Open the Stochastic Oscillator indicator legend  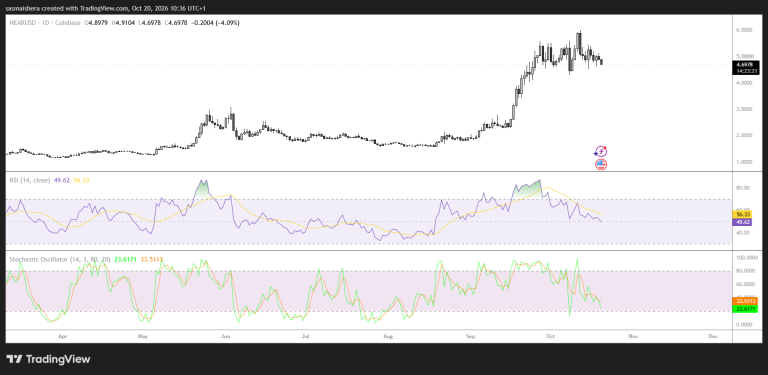[x=60, y=259]
